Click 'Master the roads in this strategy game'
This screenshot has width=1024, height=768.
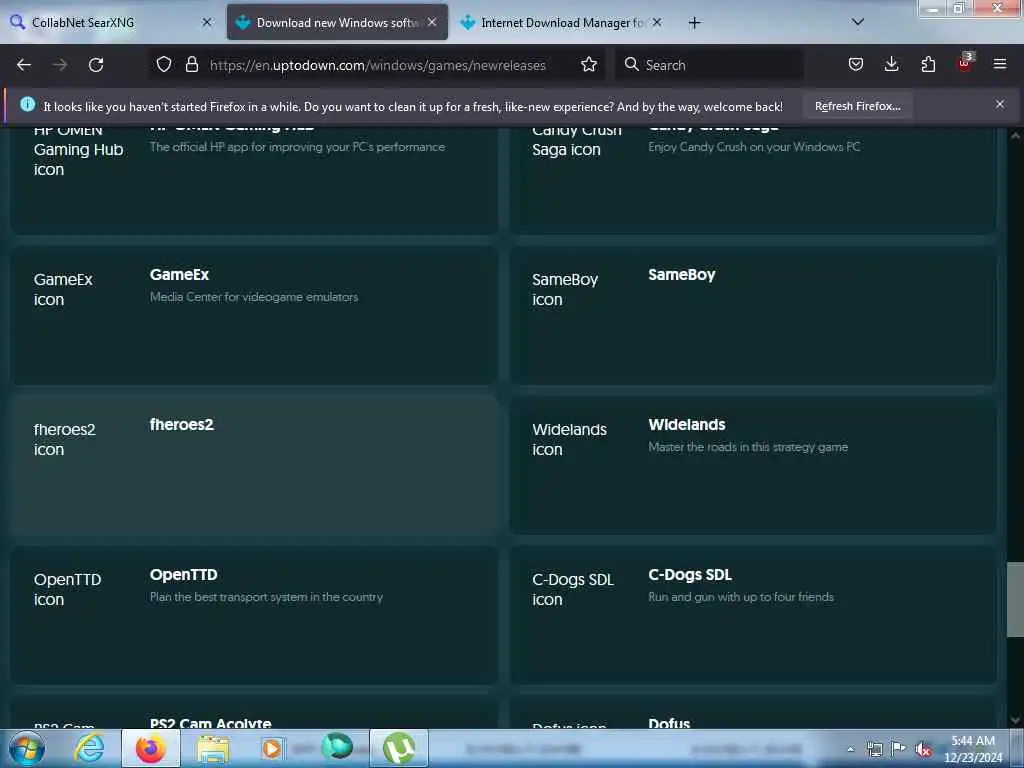click(x=748, y=447)
